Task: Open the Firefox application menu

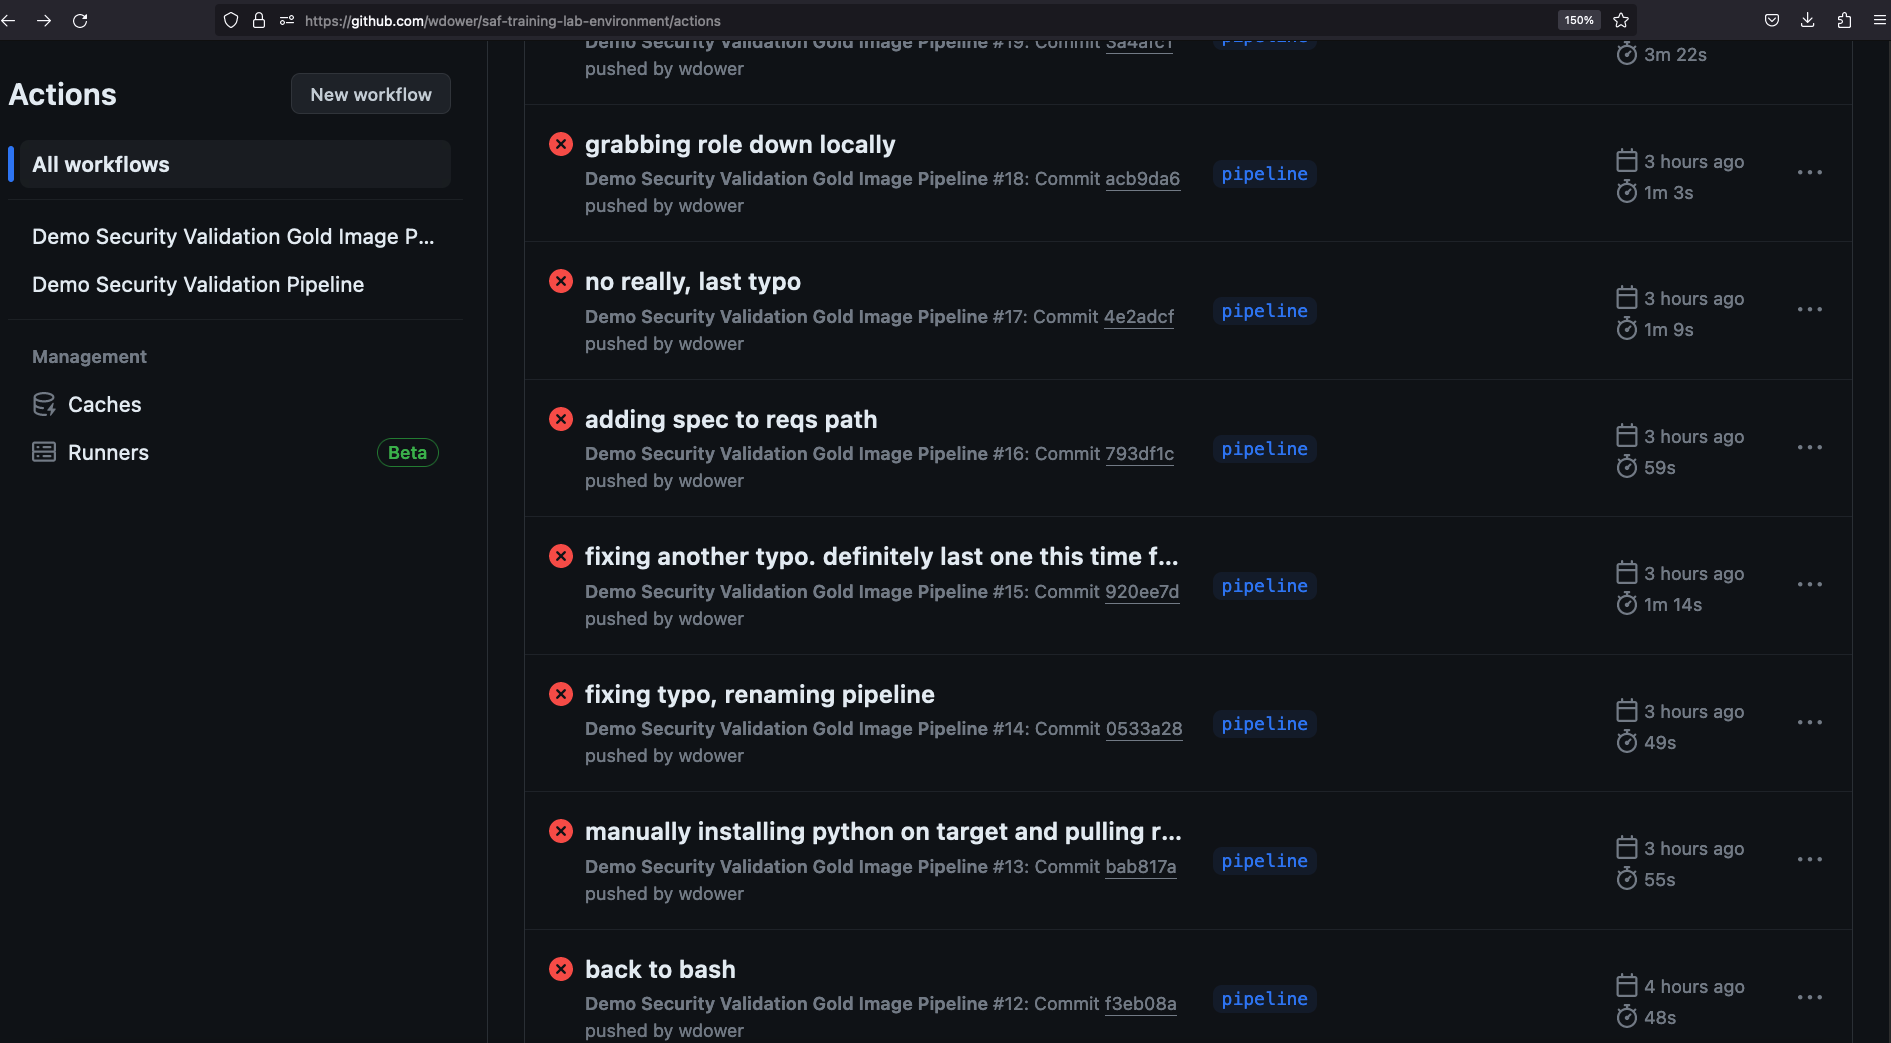Action: [x=1879, y=20]
